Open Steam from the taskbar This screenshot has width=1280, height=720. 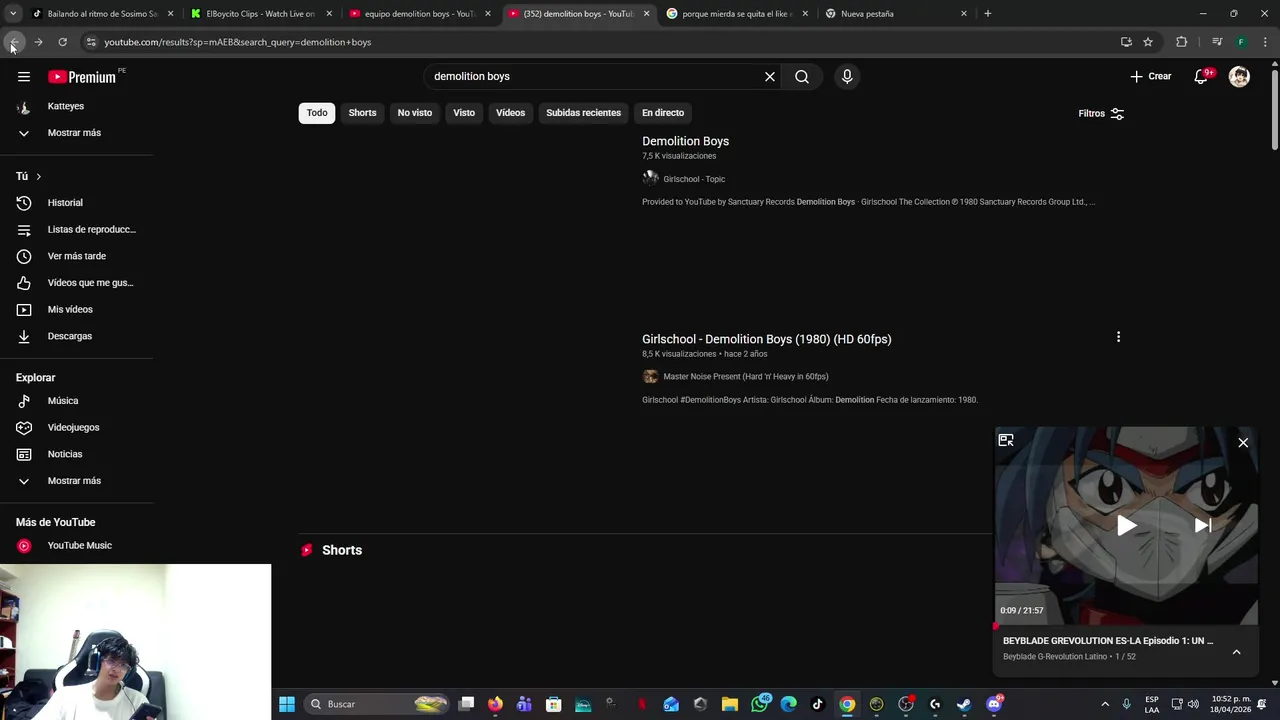[964, 704]
